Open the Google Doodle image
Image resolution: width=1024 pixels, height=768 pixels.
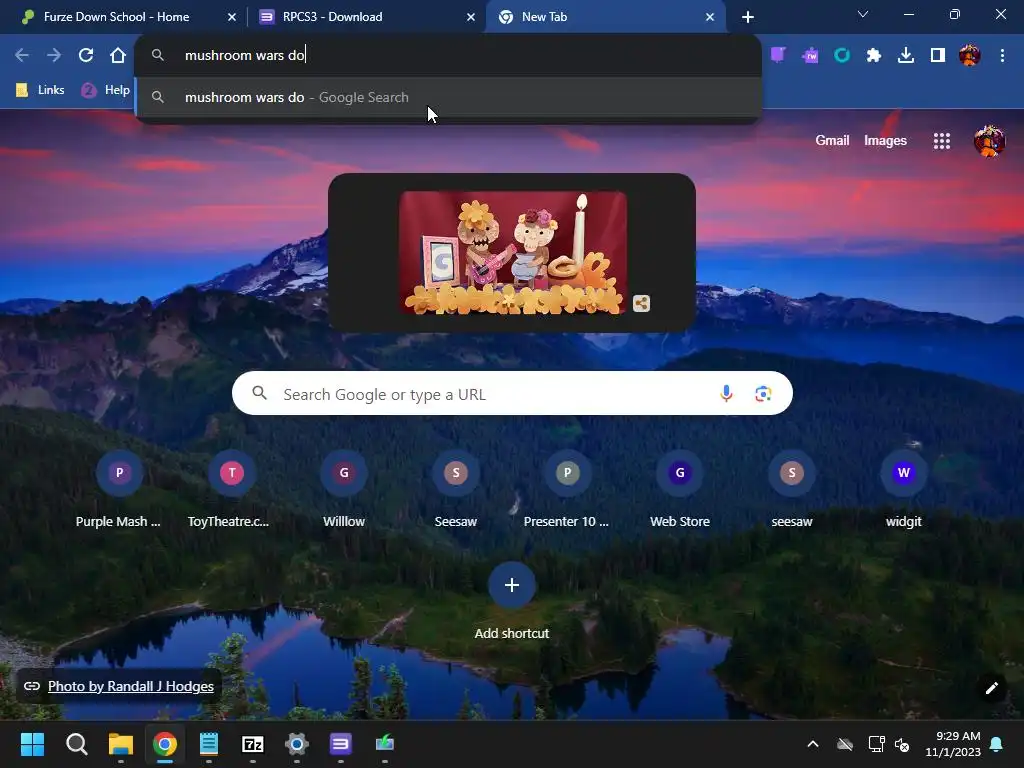coord(513,253)
